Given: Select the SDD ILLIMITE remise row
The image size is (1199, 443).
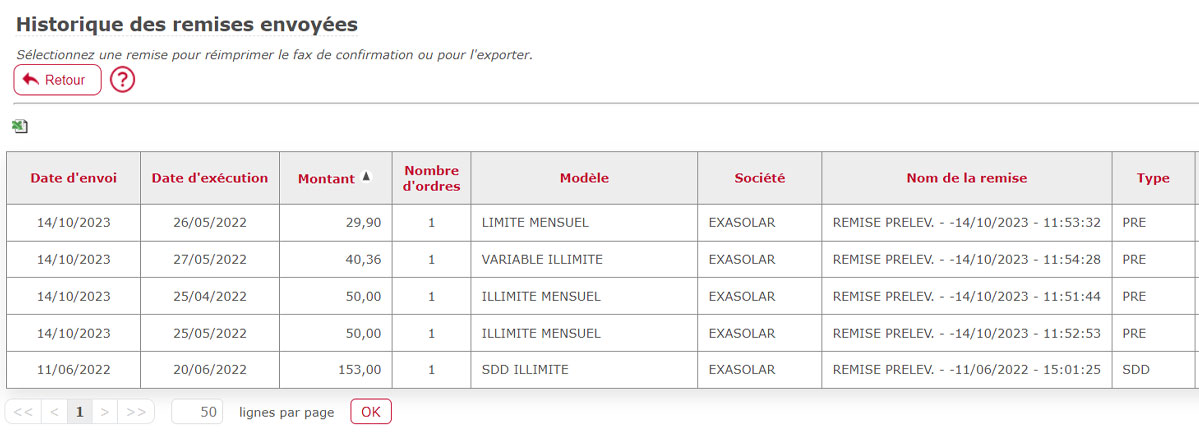Looking at the screenshot, I should (x=603, y=370).
